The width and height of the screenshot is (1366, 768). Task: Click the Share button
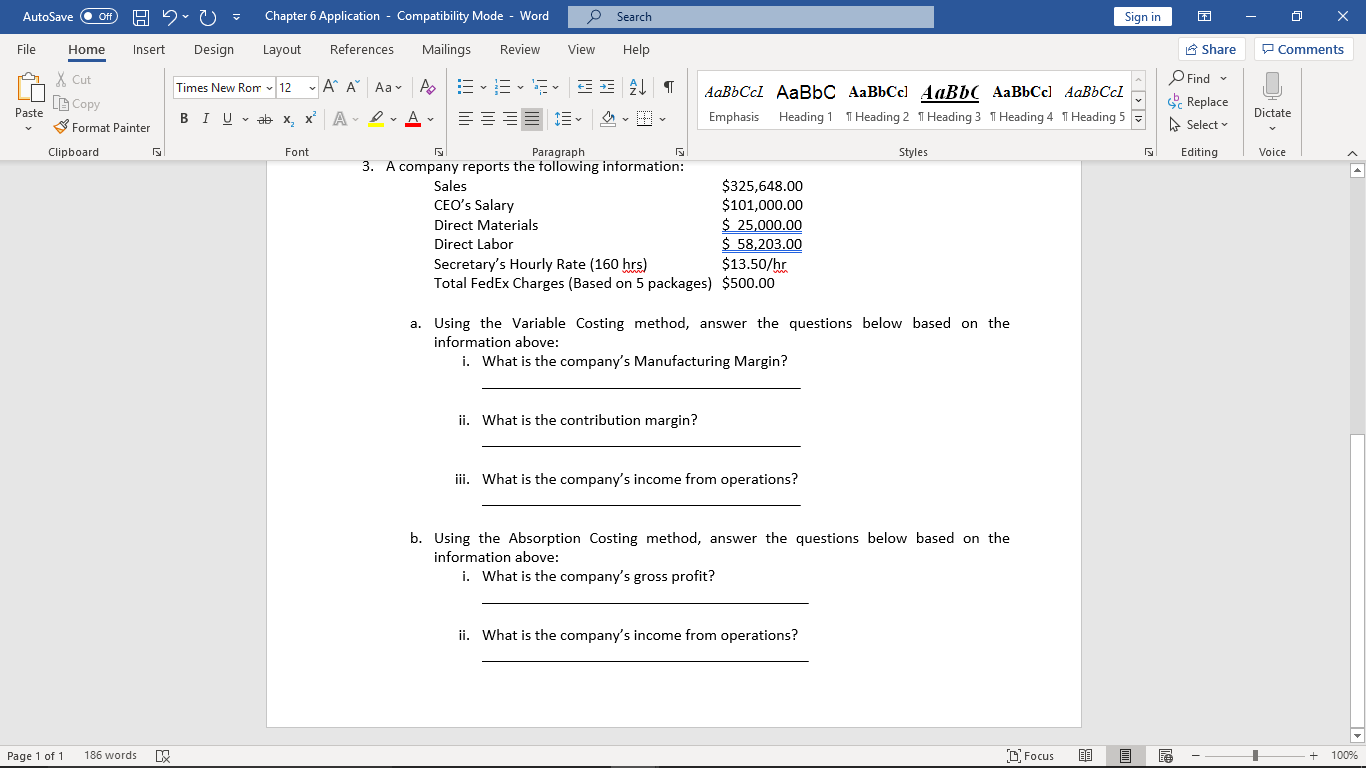click(1210, 49)
